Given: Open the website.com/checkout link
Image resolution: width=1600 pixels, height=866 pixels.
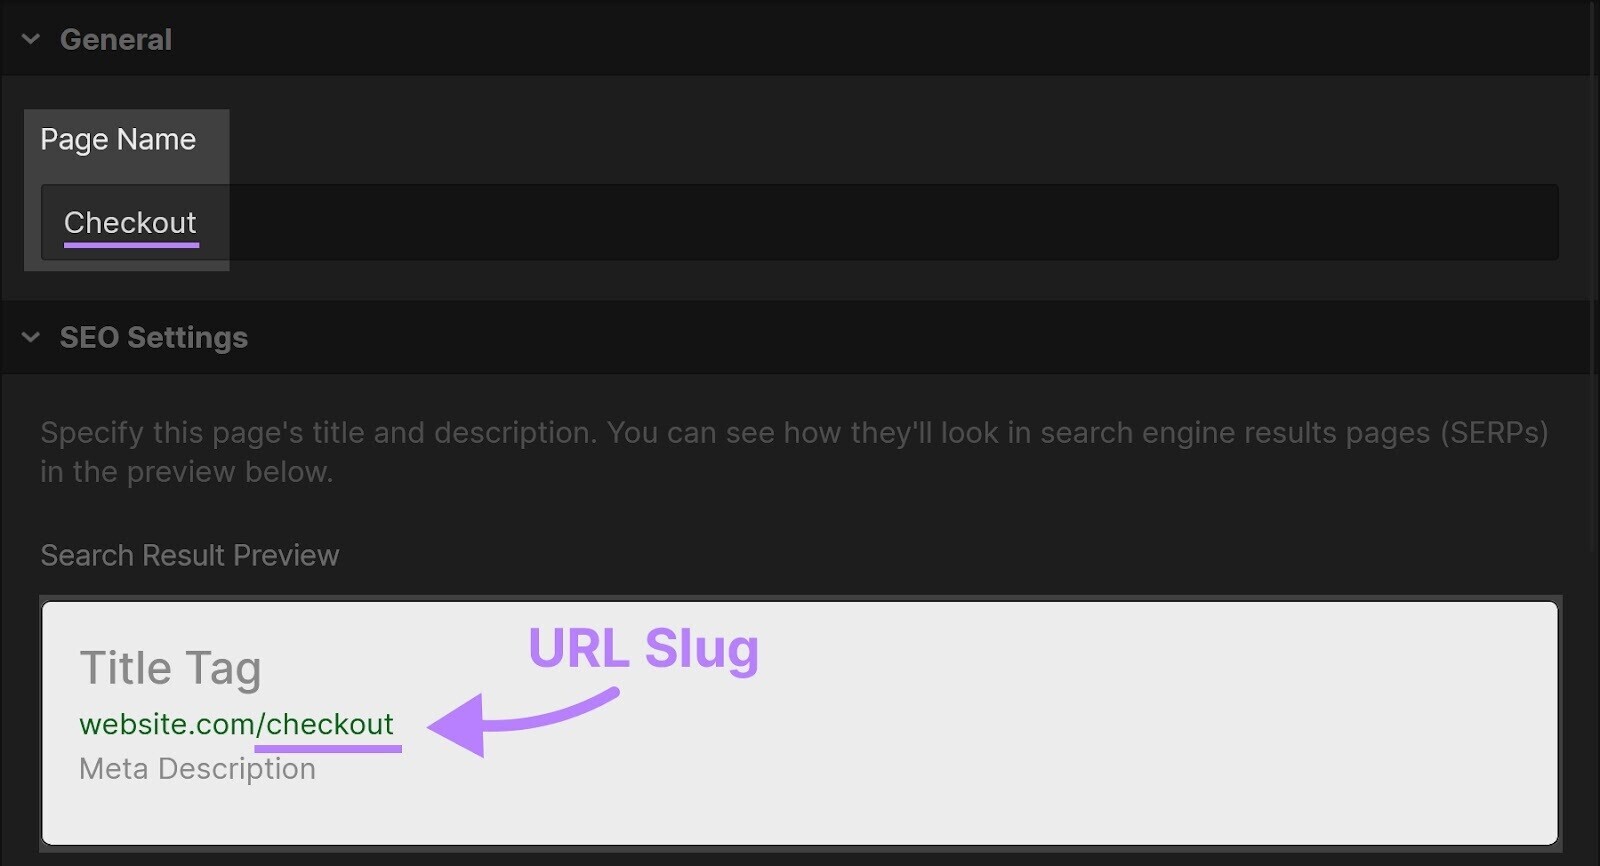Looking at the screenshot, I should pyautogui.click(x=237, y=724).
